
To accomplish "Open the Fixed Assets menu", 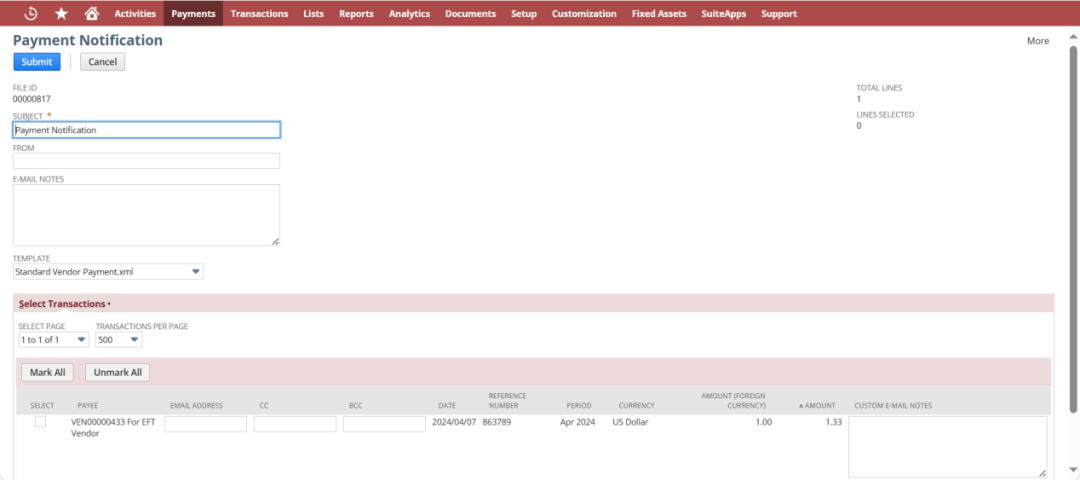I will pyautogui.click(x=658, y=13).
